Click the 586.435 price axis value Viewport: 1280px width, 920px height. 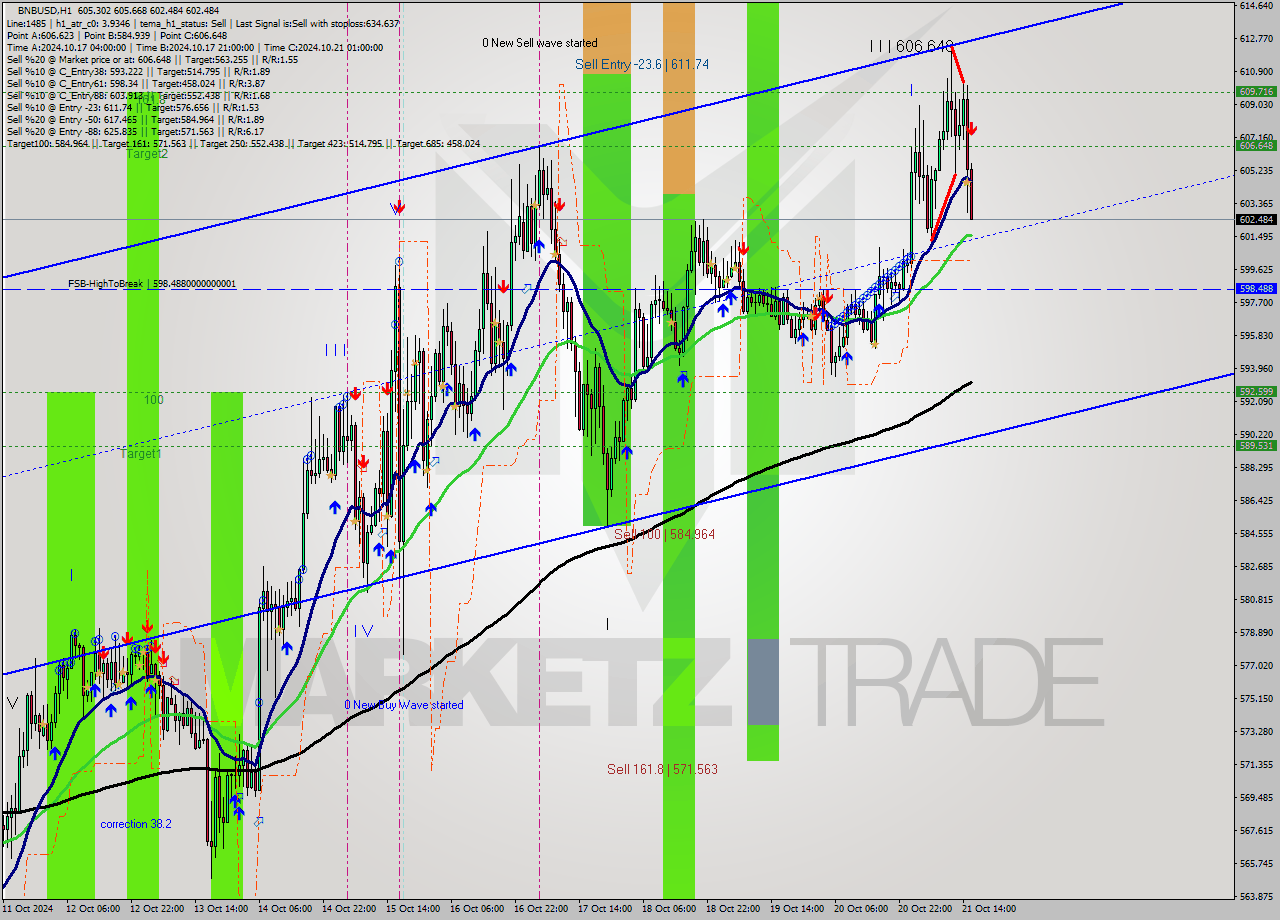tap(1256, 501)
